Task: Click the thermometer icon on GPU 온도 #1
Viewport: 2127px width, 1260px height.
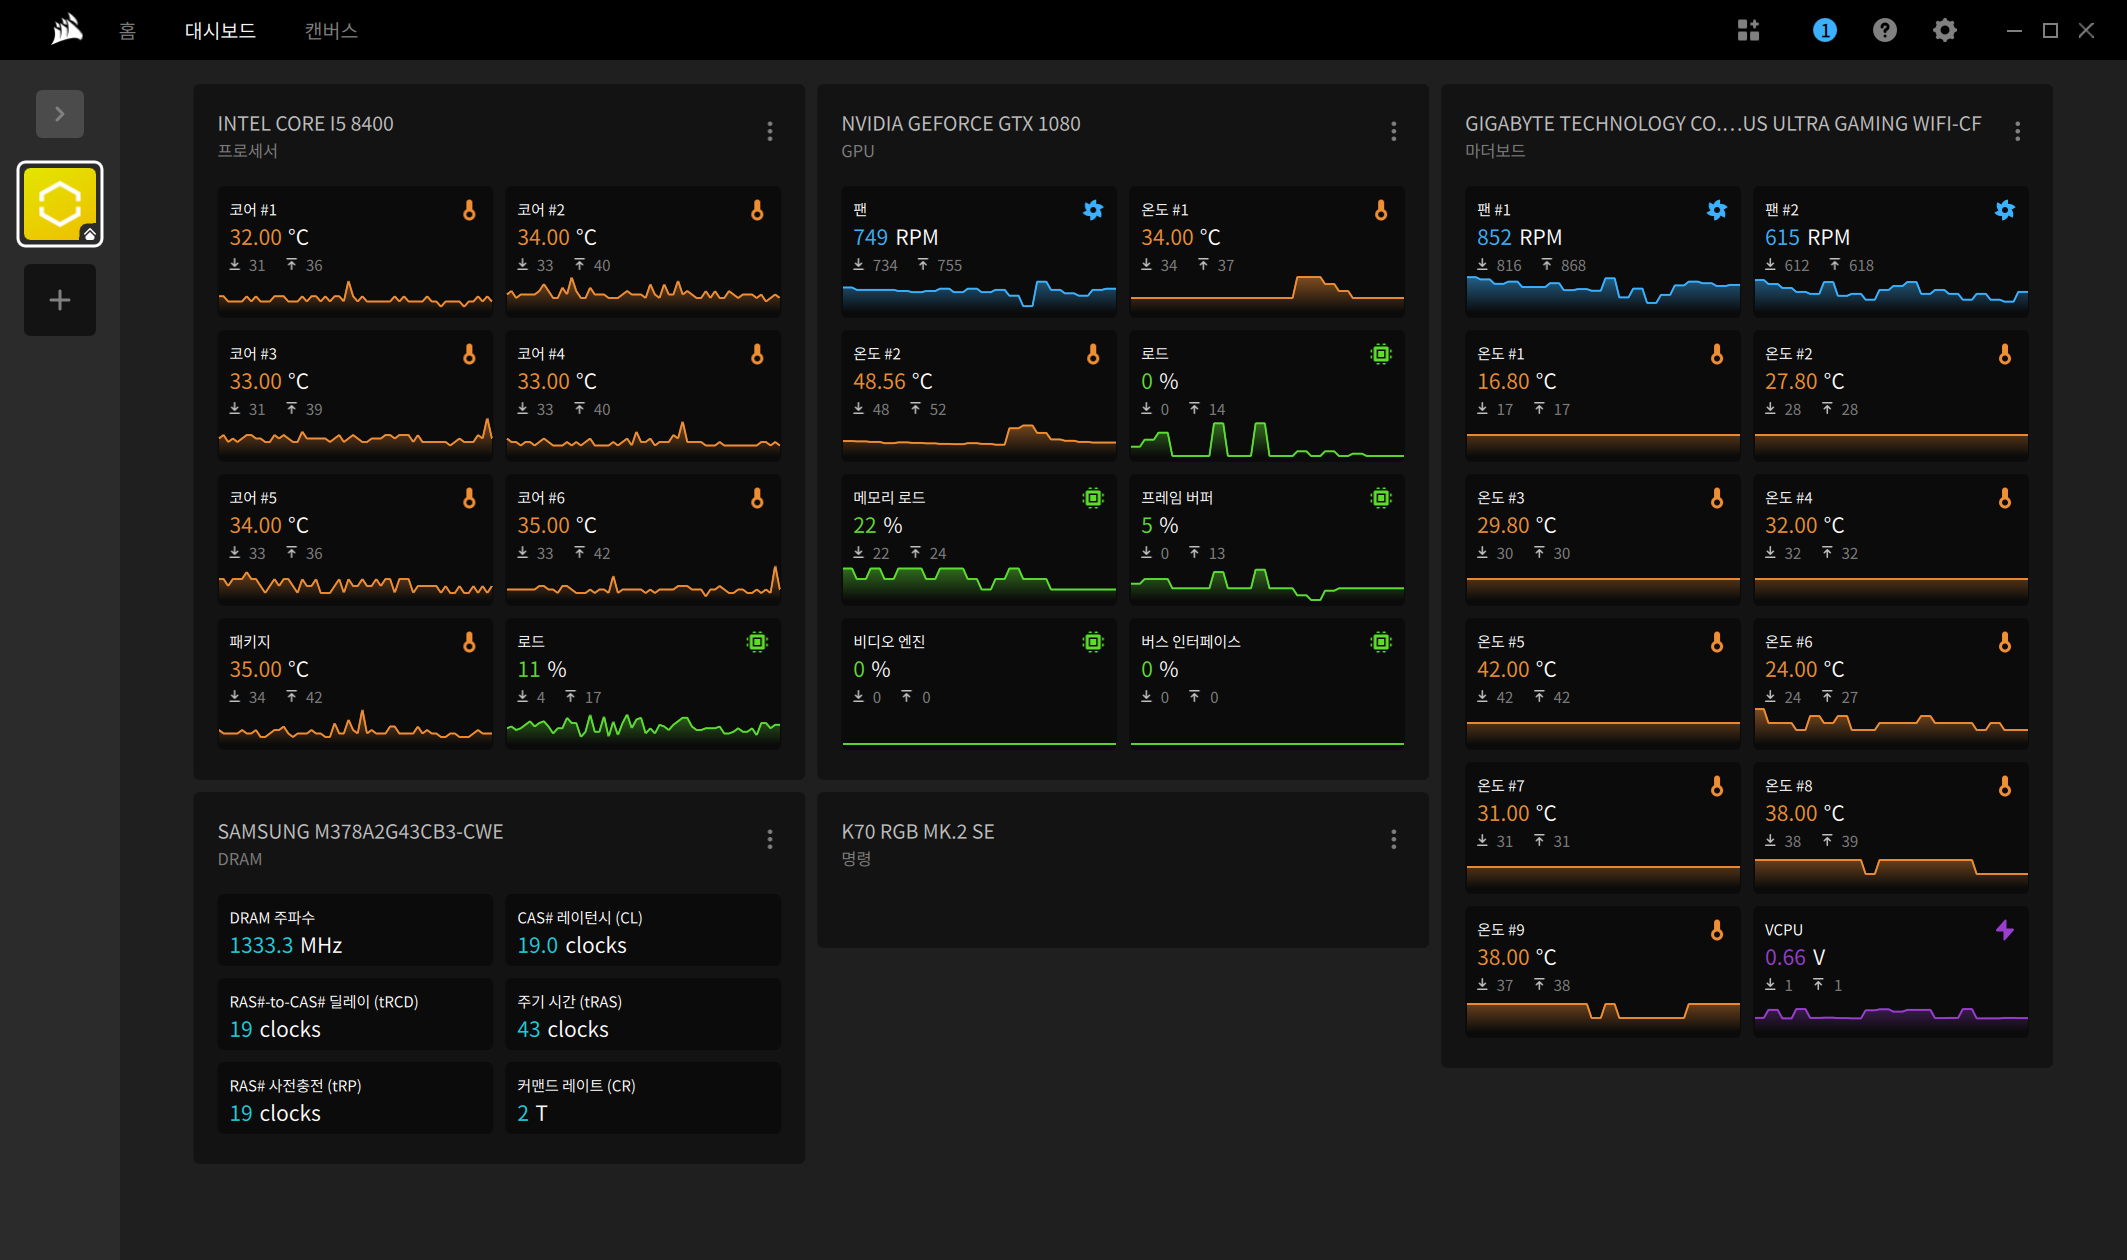Action: pyautogui.click(x=1381, y=210)
